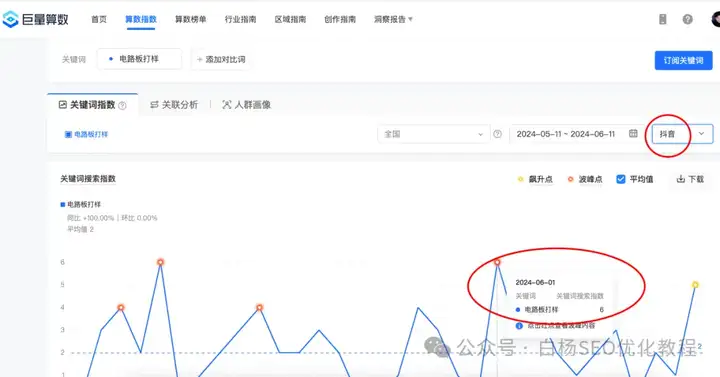Screen dimensions: 720x377
Task: Click the highest peak marker at left of chart
Action: click(x=160, y=262)
